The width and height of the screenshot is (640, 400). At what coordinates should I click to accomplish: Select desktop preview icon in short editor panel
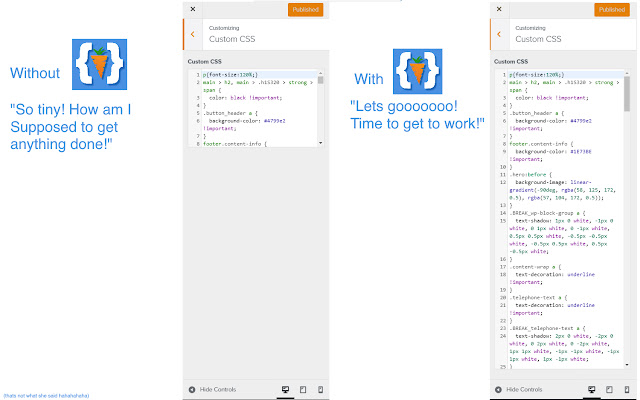pyautogui.click(x=285, y=389)
